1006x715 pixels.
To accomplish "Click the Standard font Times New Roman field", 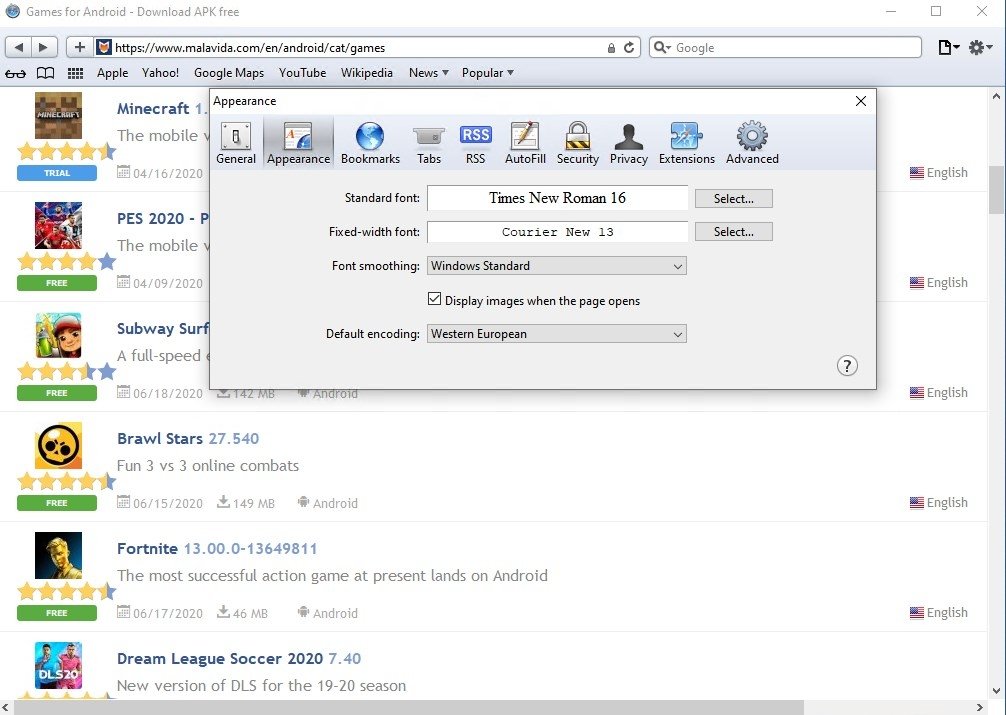I will point(558,198).
